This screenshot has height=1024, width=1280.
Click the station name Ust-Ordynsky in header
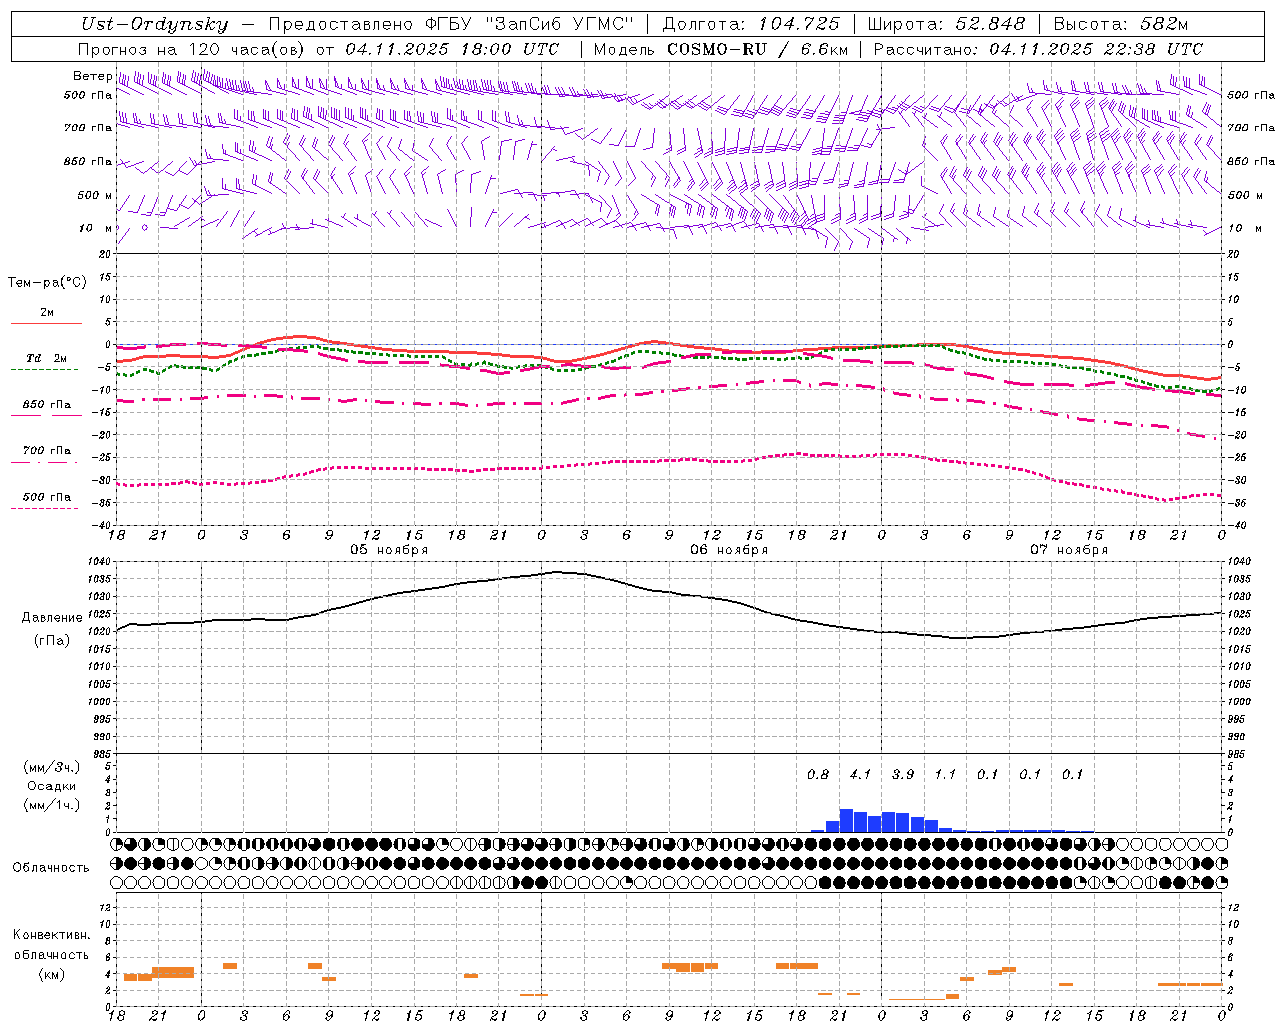click(154, 24)
